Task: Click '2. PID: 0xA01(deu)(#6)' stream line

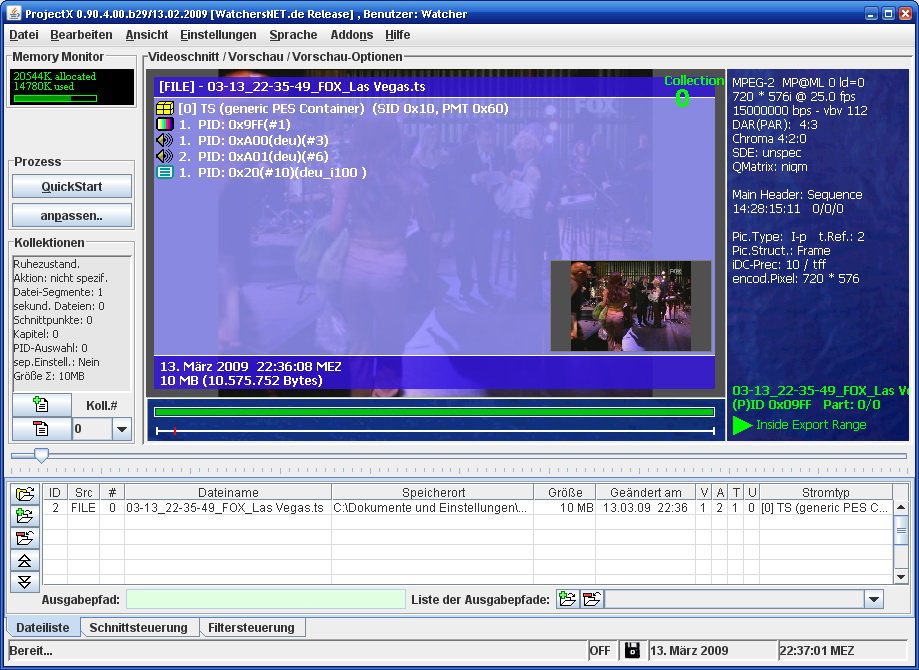Action: point(253,156)
